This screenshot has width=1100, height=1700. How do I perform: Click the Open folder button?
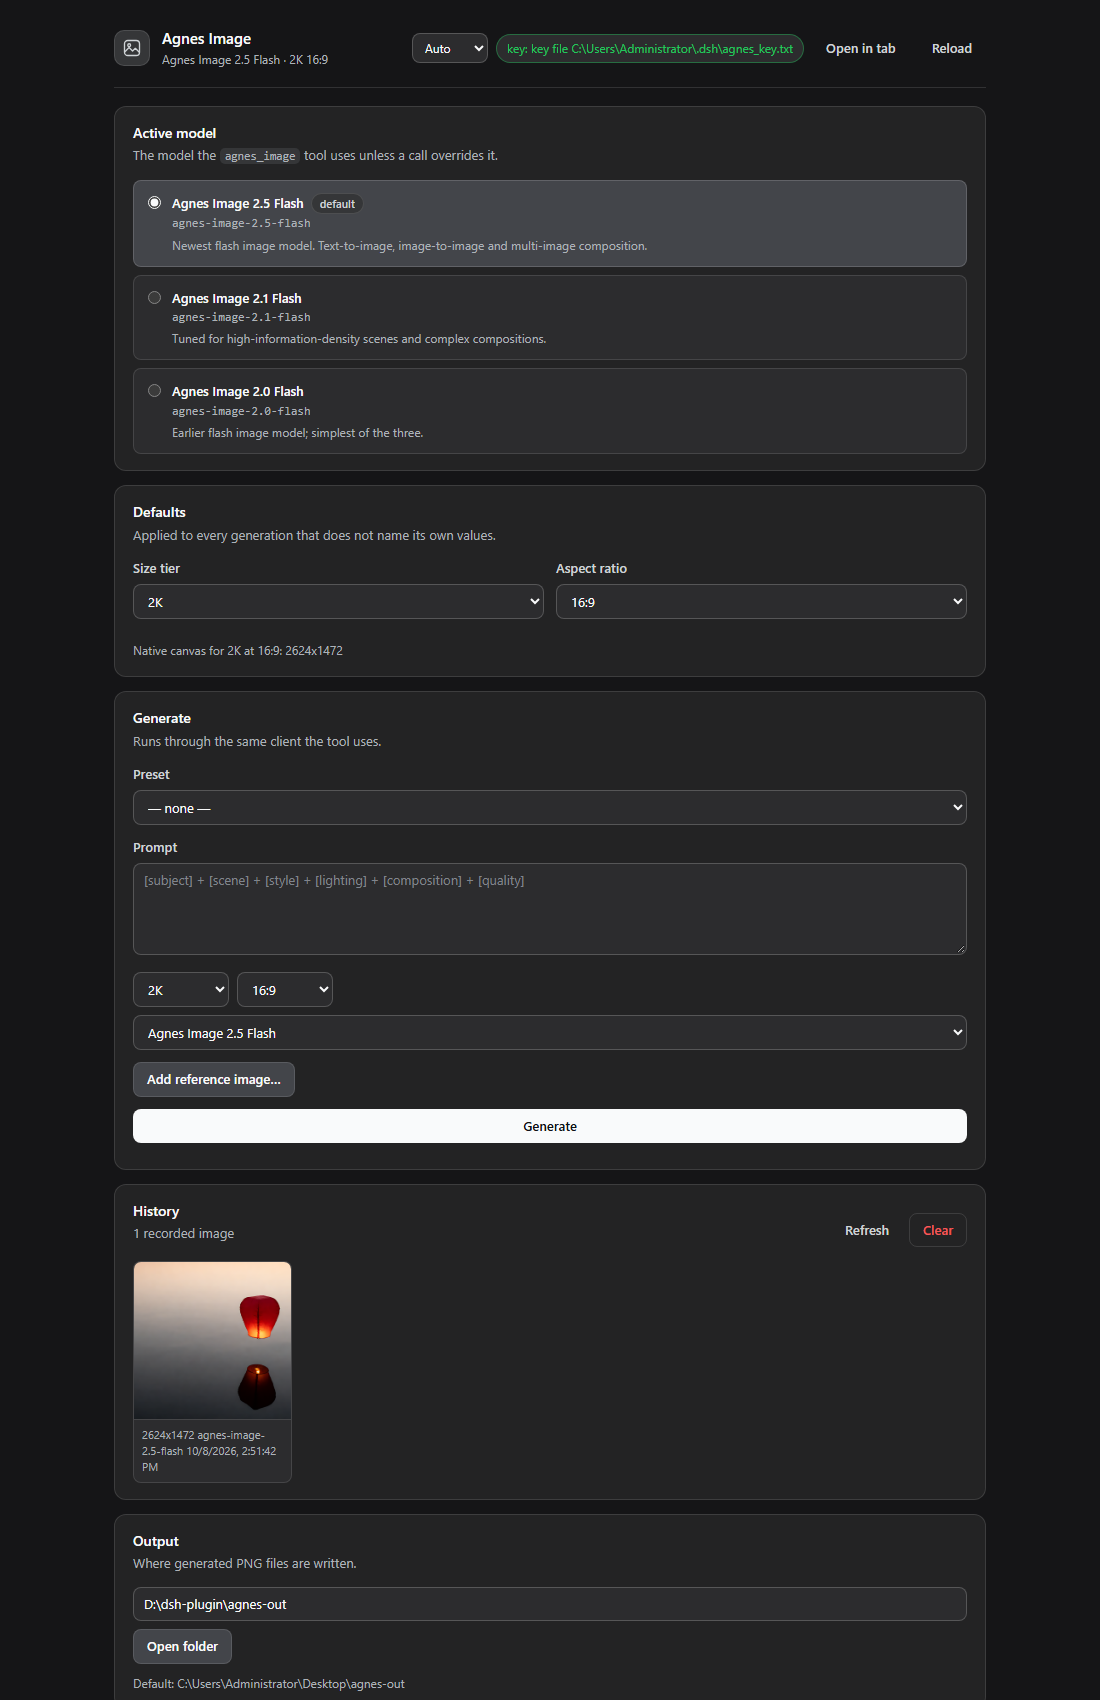pos(182,1647)
